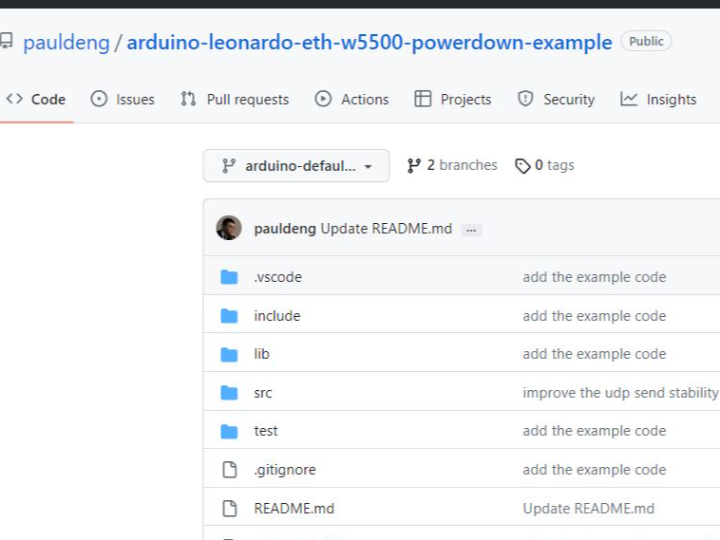This screenshot has height=540, width=720.
Task: Click the src folder icon
Action: point(229,393)
